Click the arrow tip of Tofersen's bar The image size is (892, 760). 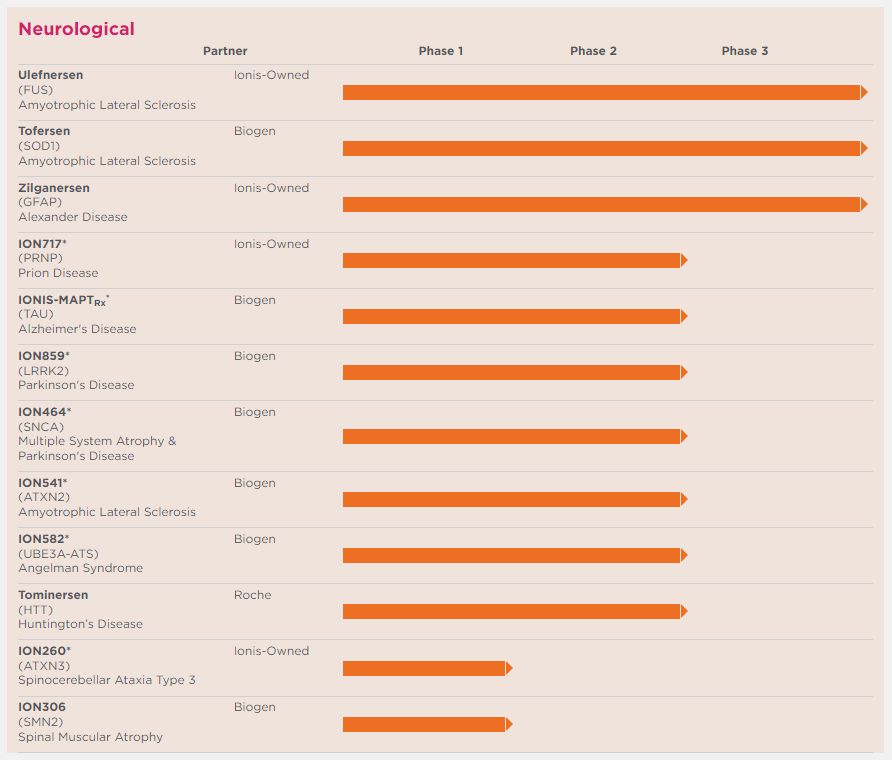pyautogui.click(x=864, y=148)
